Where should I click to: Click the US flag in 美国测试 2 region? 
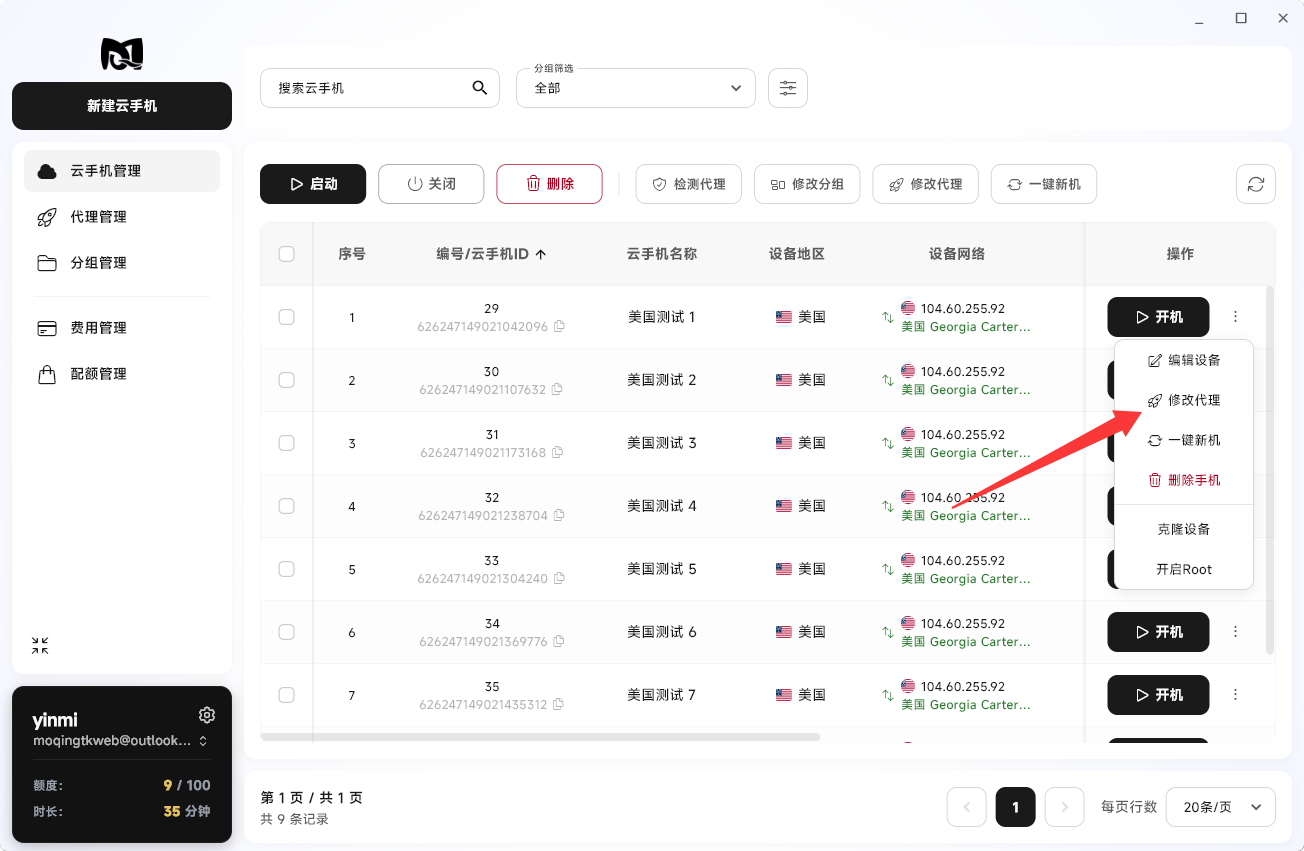(x=784, y=380)
